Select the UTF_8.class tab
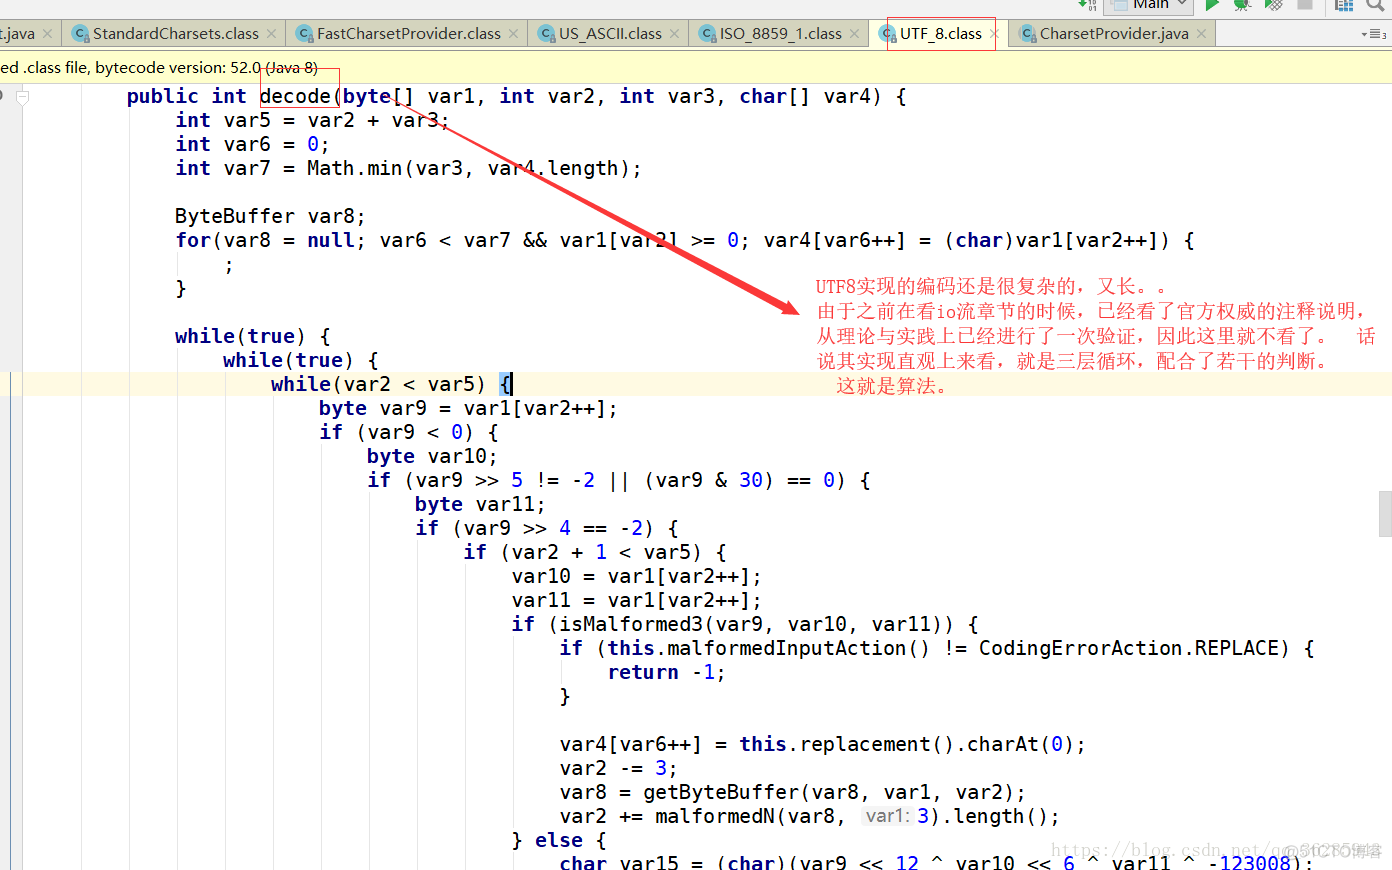This screenshot has height=870, width=1392. click(940, 34)
